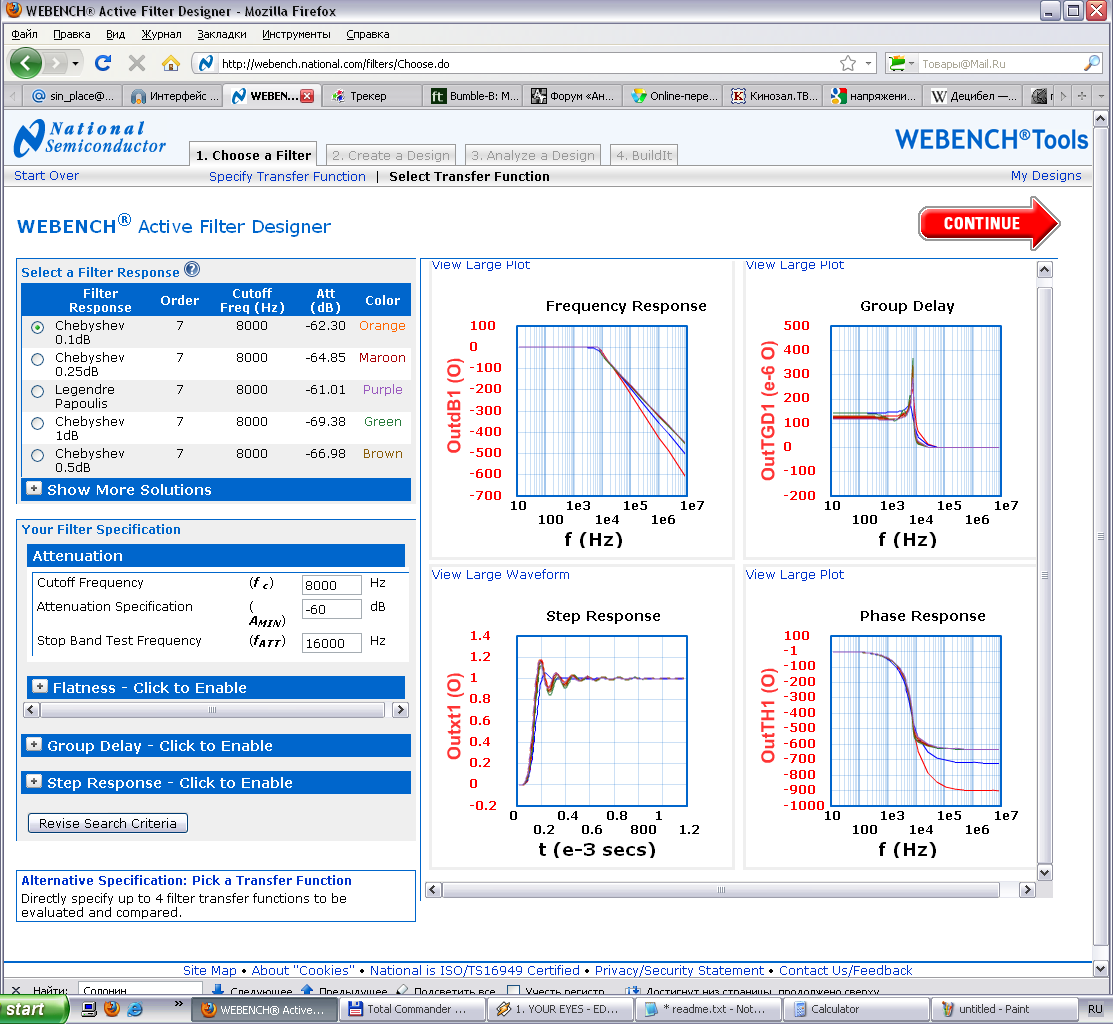The width and height of the screenshot is (1113, 1024).
Task: Click the National Semiconductor logo
Action: pos(89,138)
